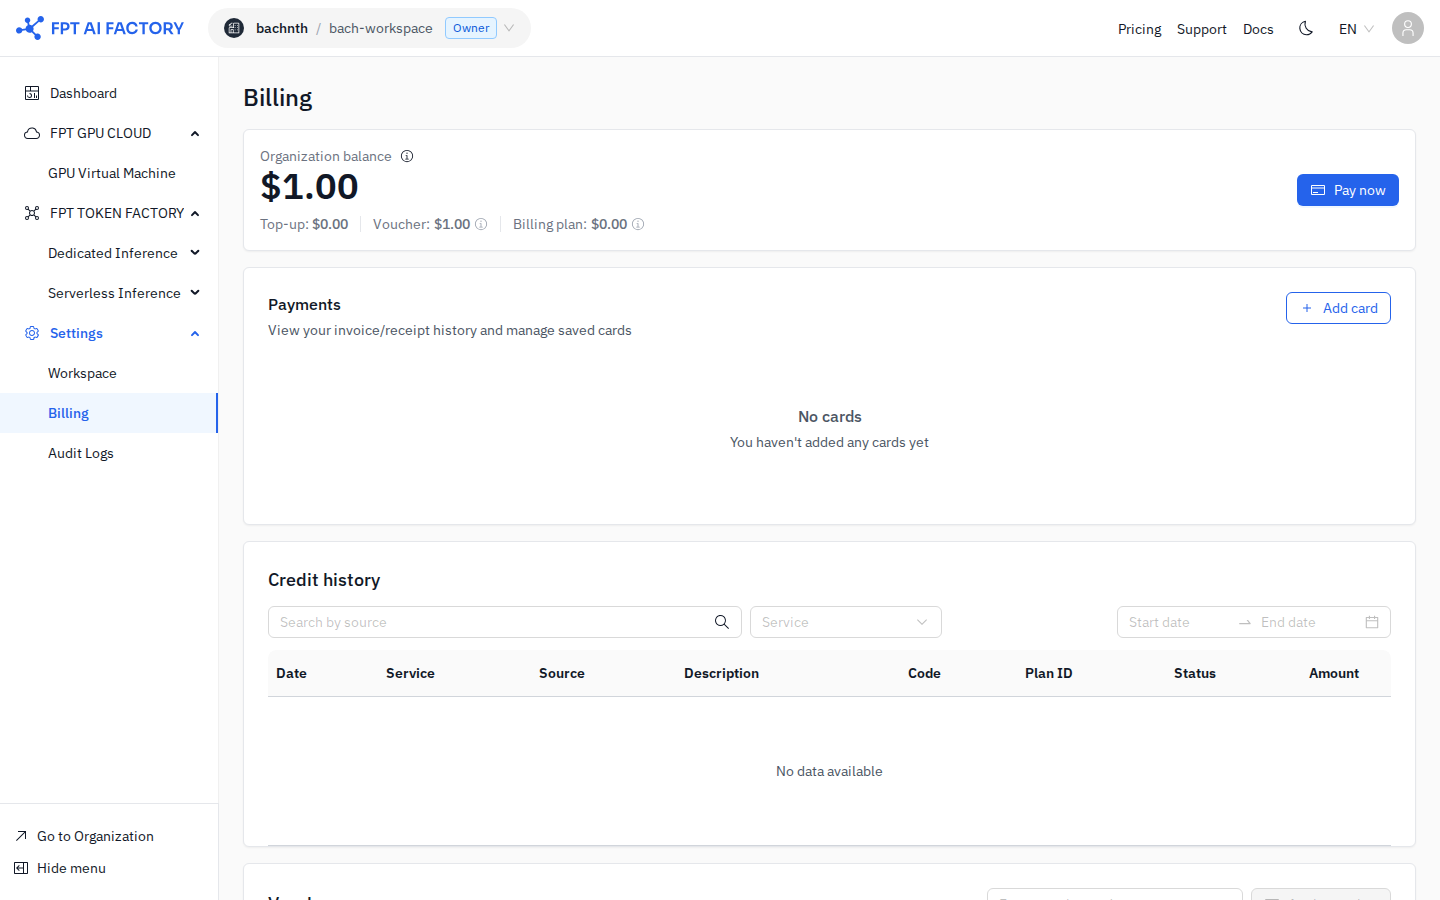Open the Docs link
This screenshot has height=900, width=1440.
point(1258,29)
